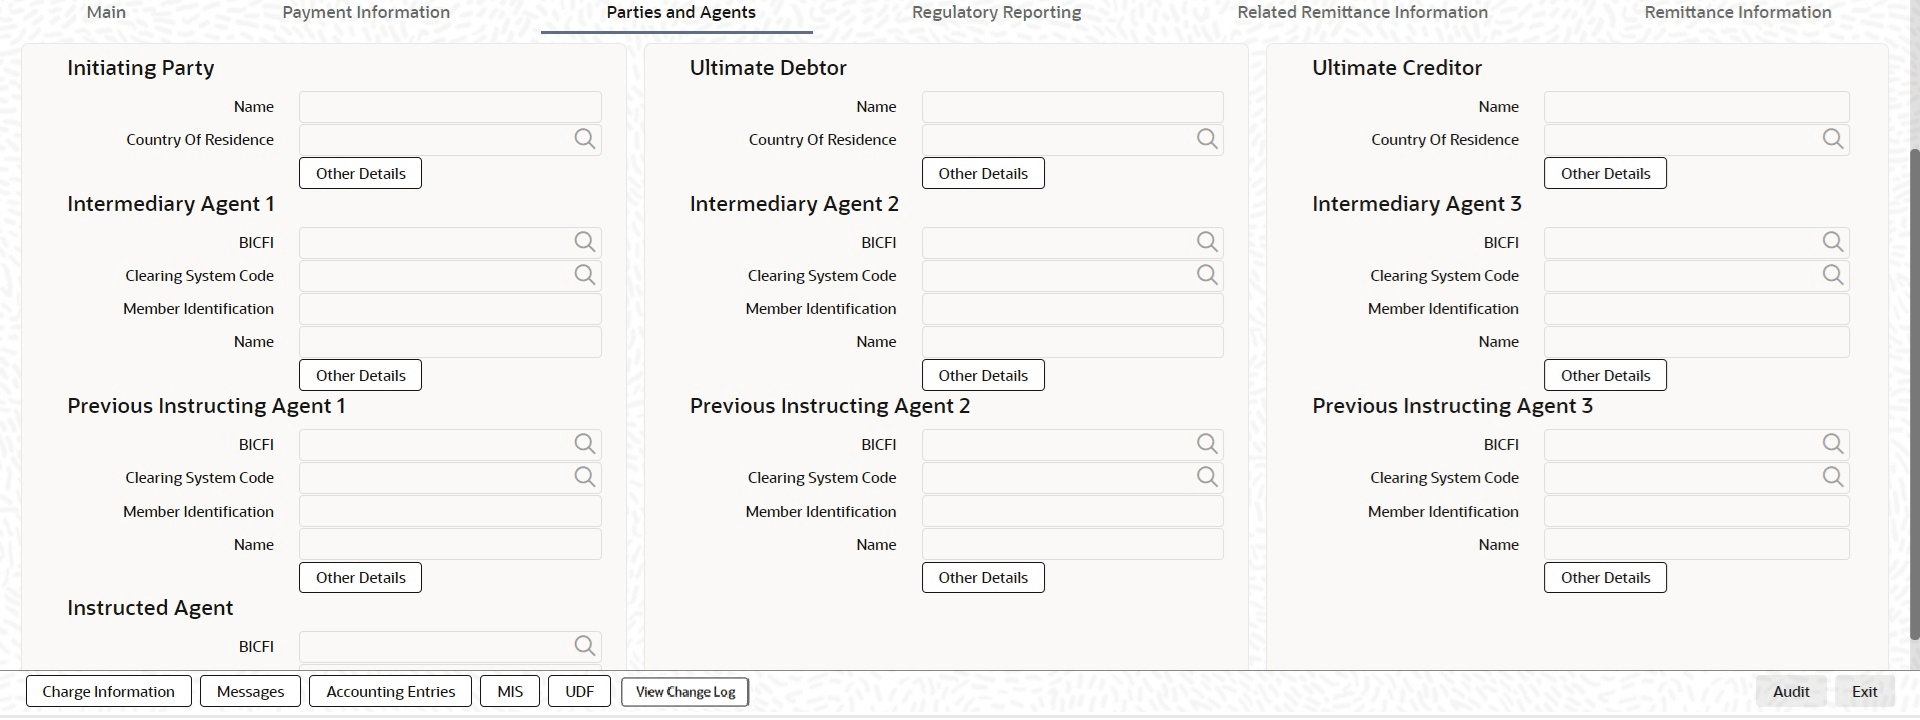Open Ultimate Debtor Country Of Residence lookup

pyautogui.click(x=1207, y=139)
